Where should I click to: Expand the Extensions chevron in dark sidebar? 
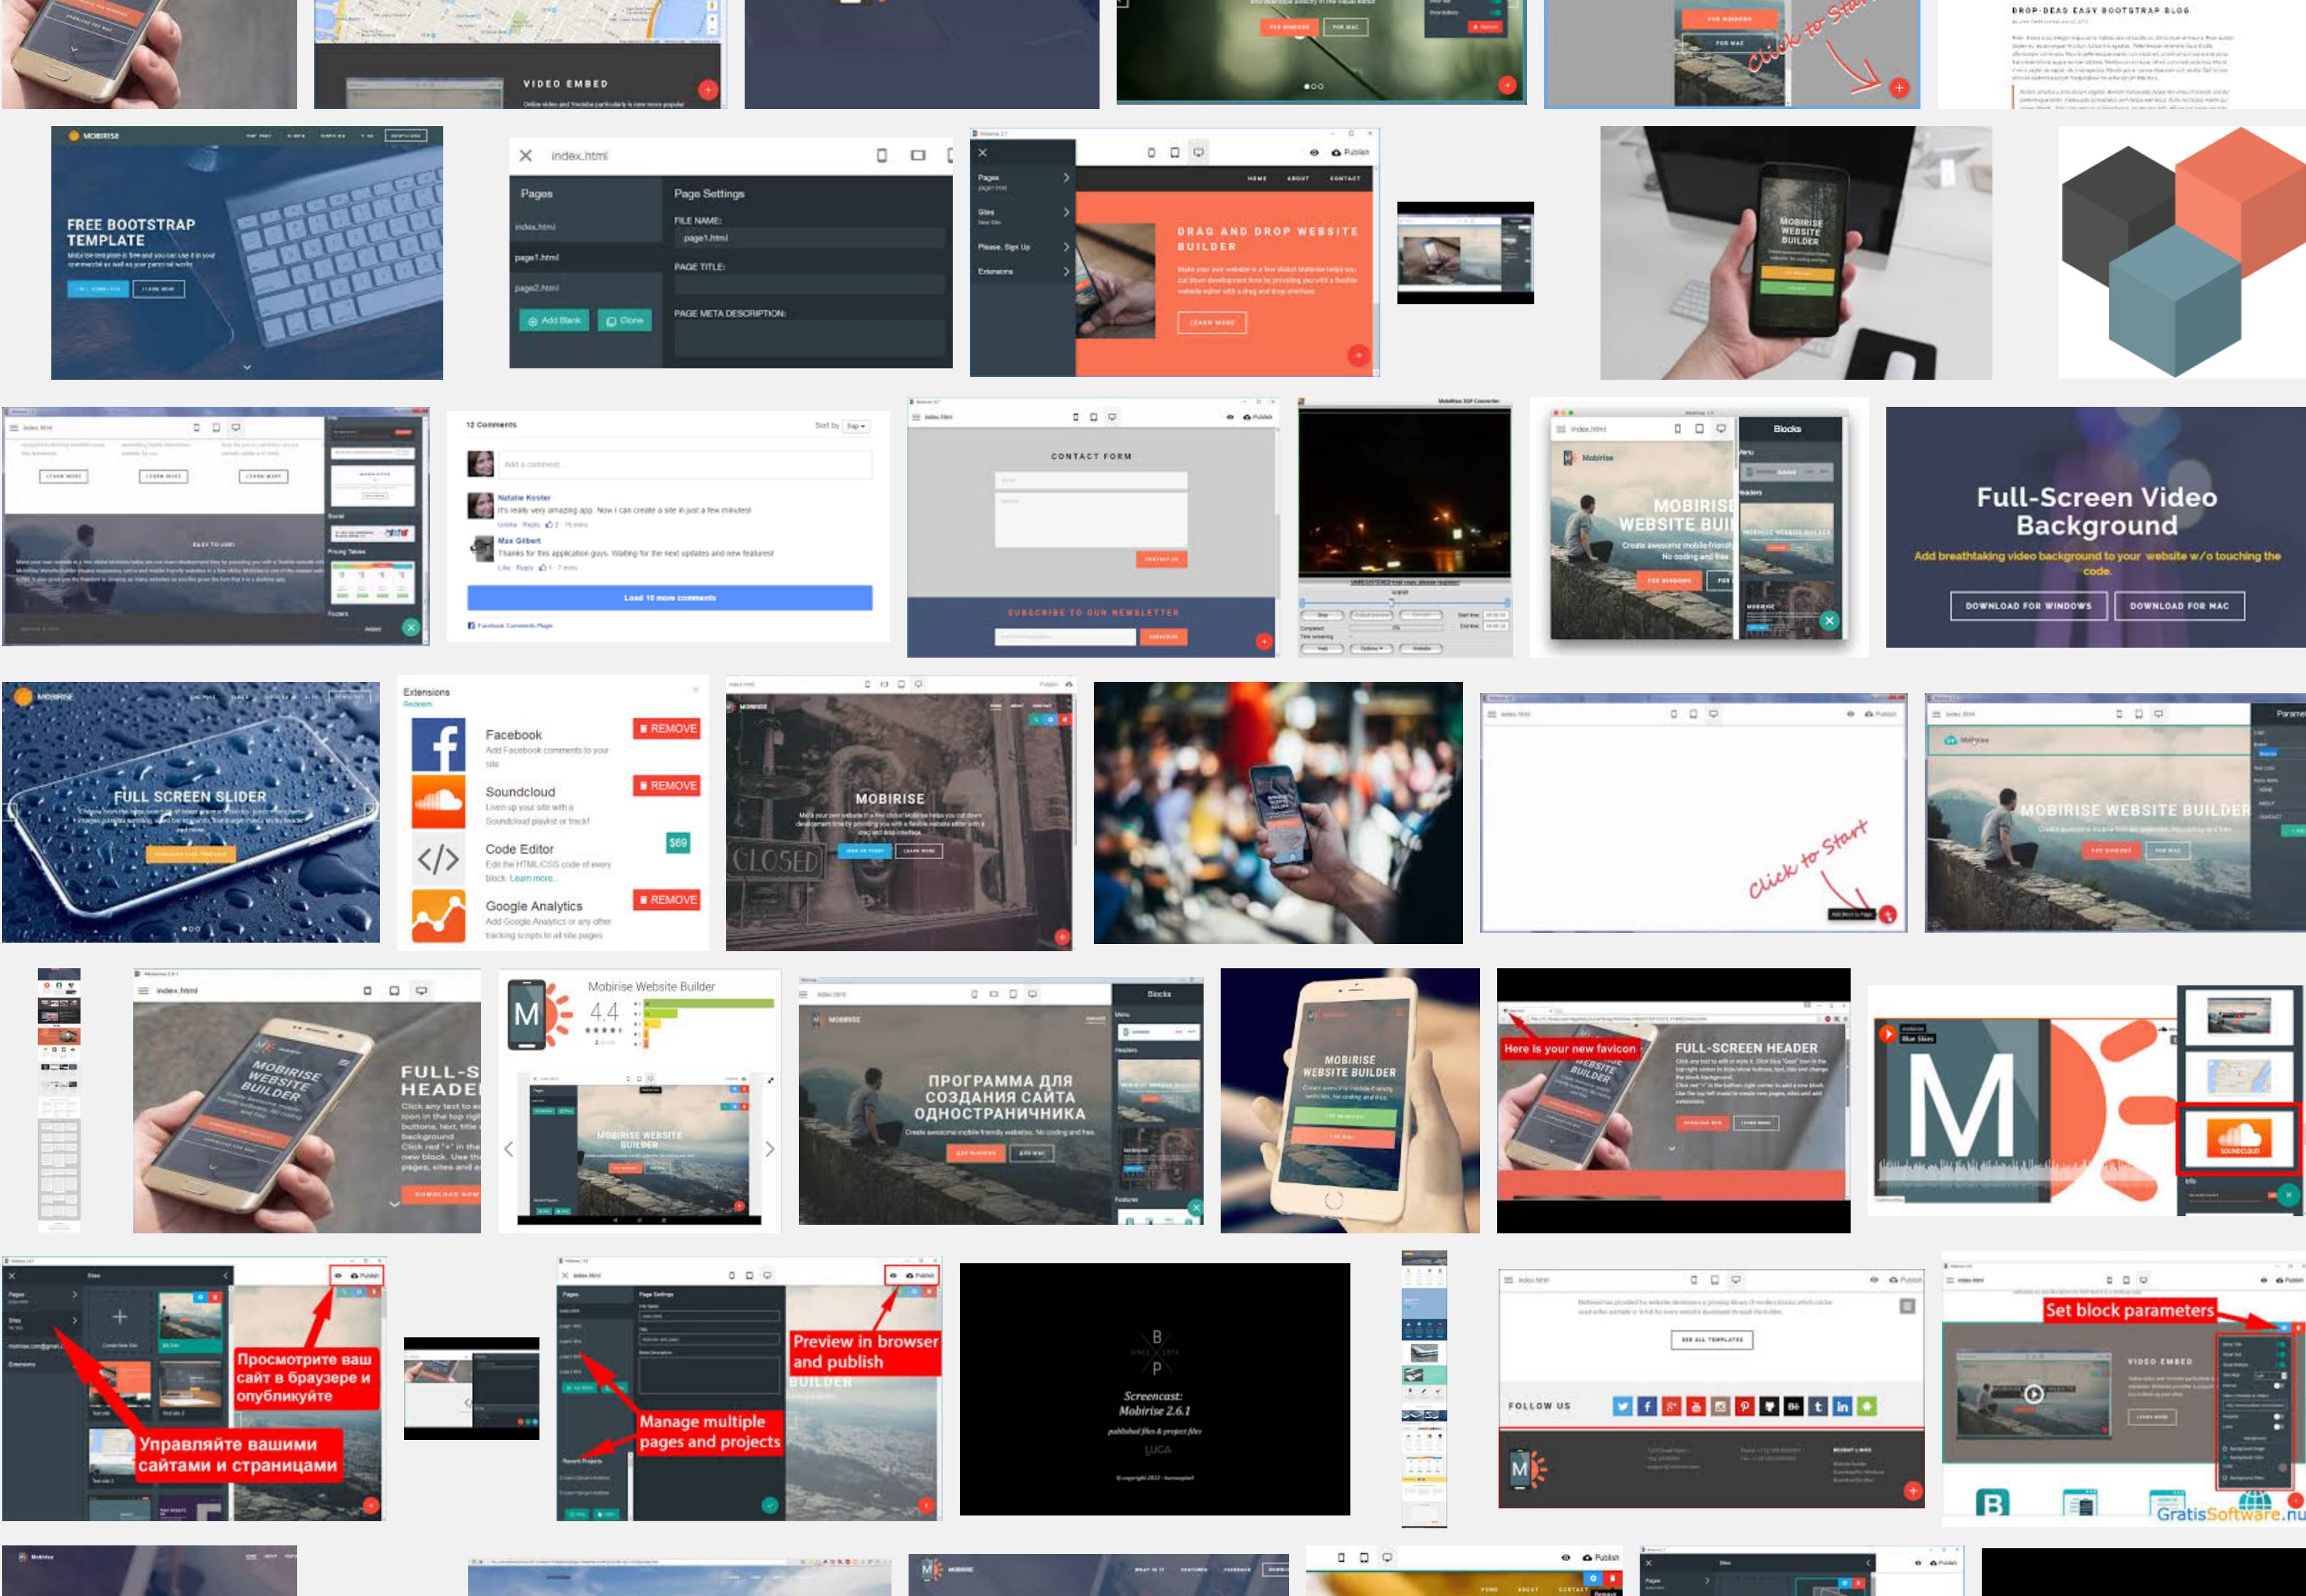point(1066,271)
